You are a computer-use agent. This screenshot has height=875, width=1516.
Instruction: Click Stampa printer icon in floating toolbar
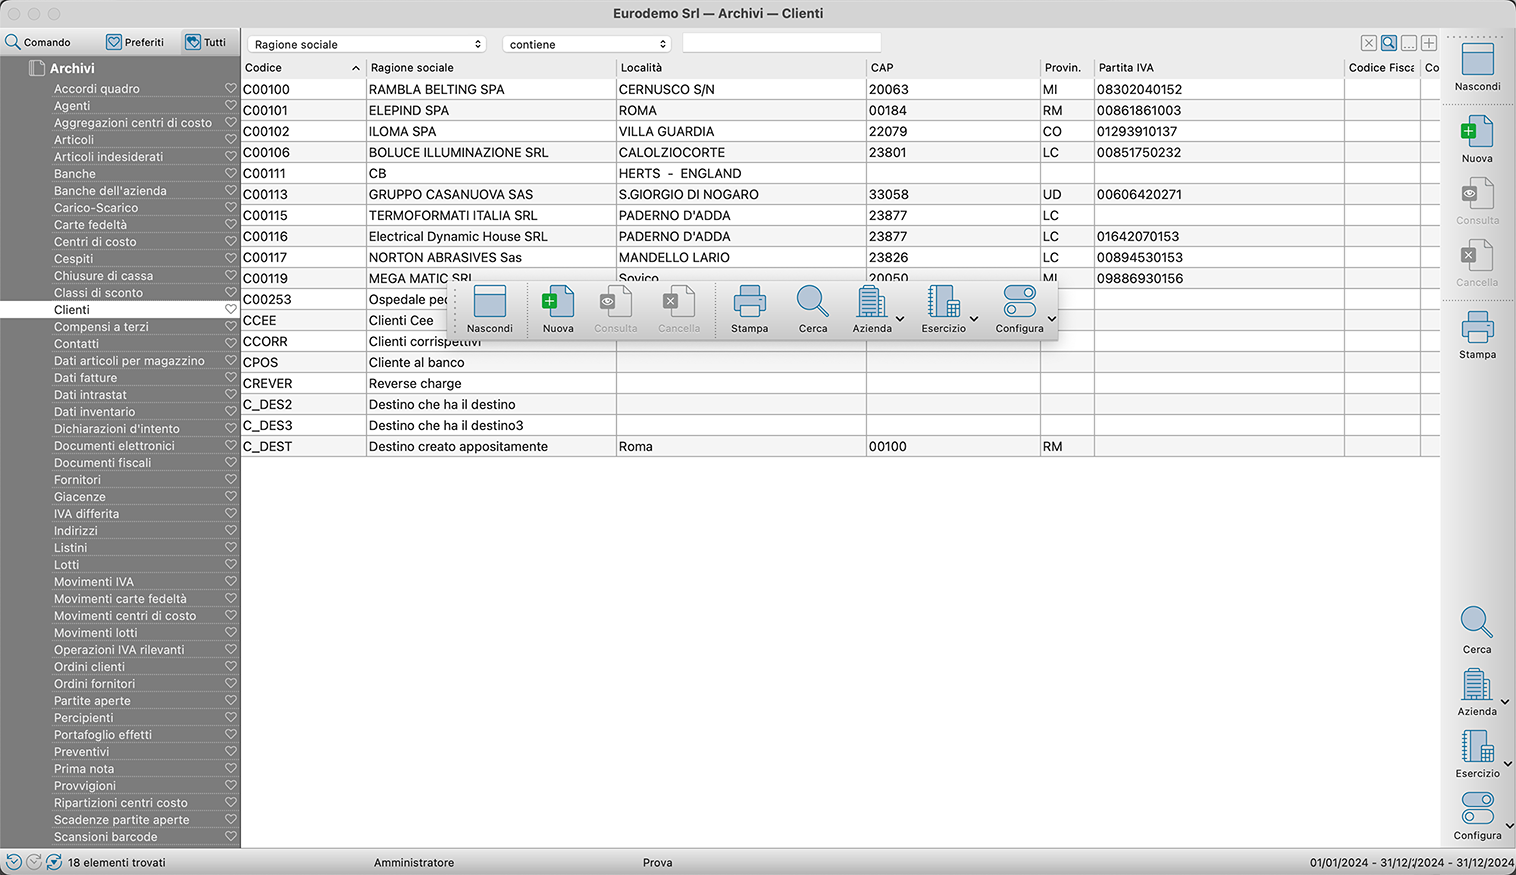click(x=749, y=309)
